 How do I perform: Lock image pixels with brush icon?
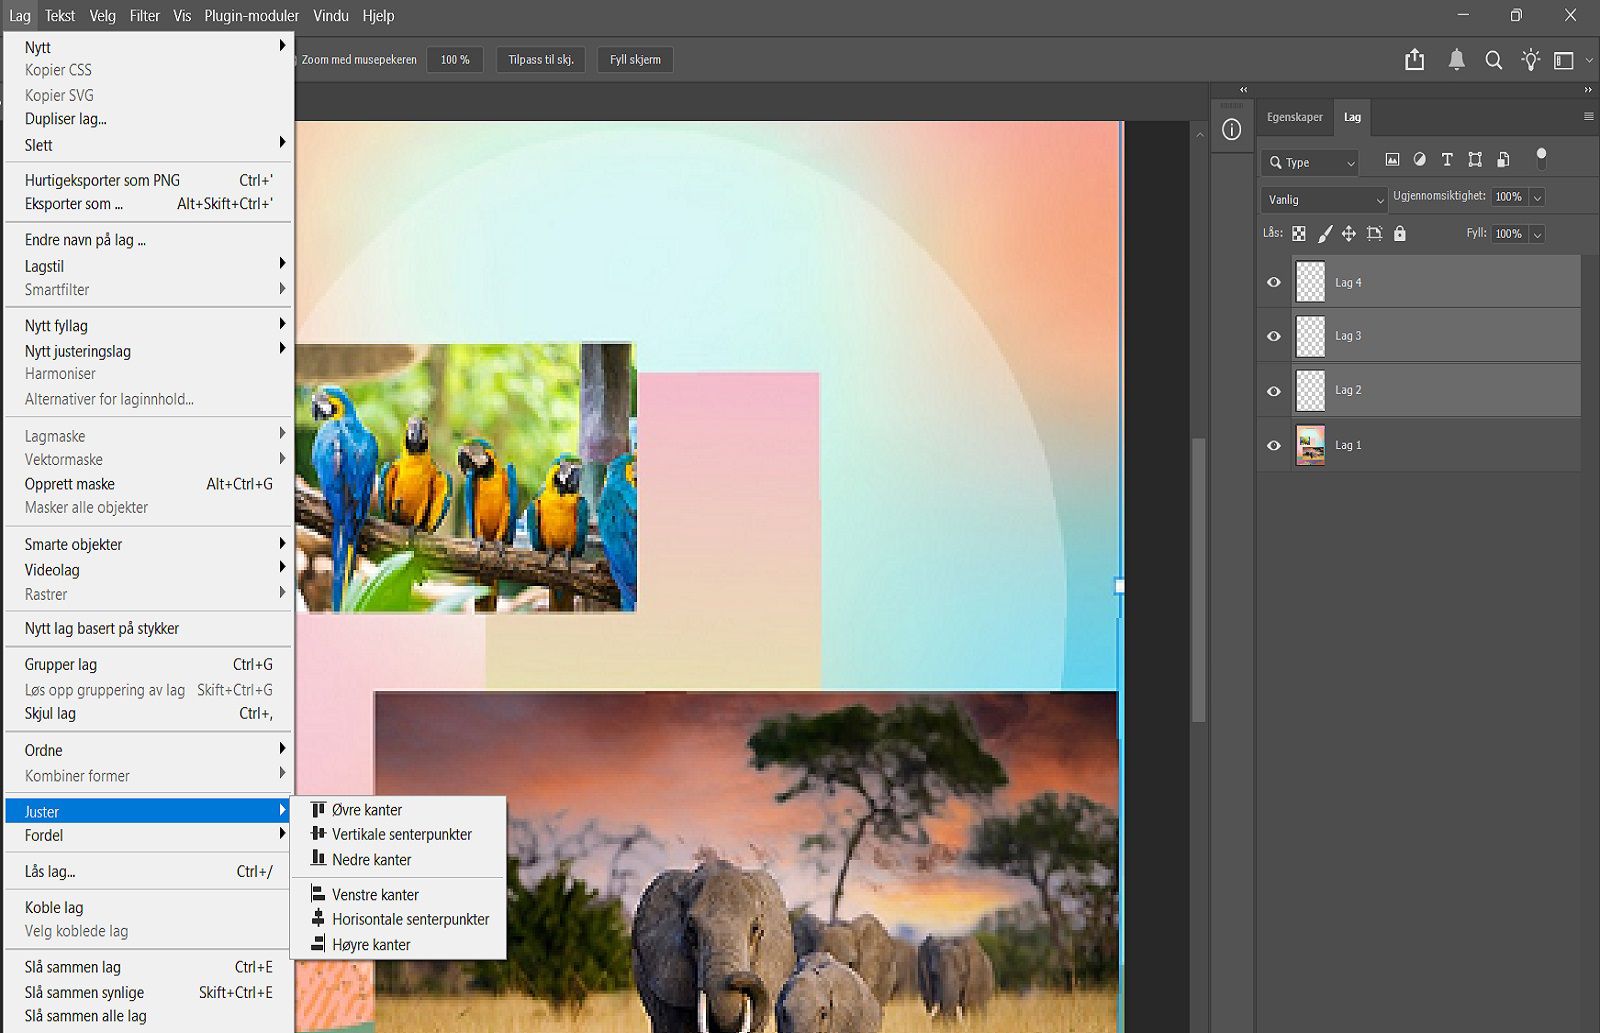tap(1325, 234)
